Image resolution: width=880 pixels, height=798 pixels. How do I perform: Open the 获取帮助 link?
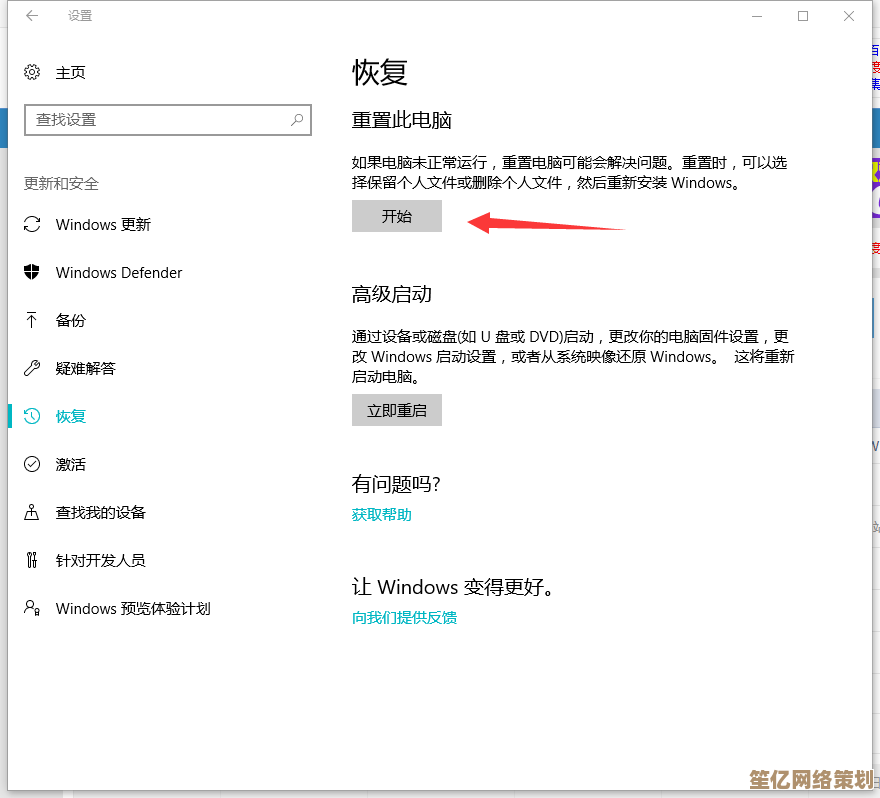pyautogui.click(x=381, y=515)
